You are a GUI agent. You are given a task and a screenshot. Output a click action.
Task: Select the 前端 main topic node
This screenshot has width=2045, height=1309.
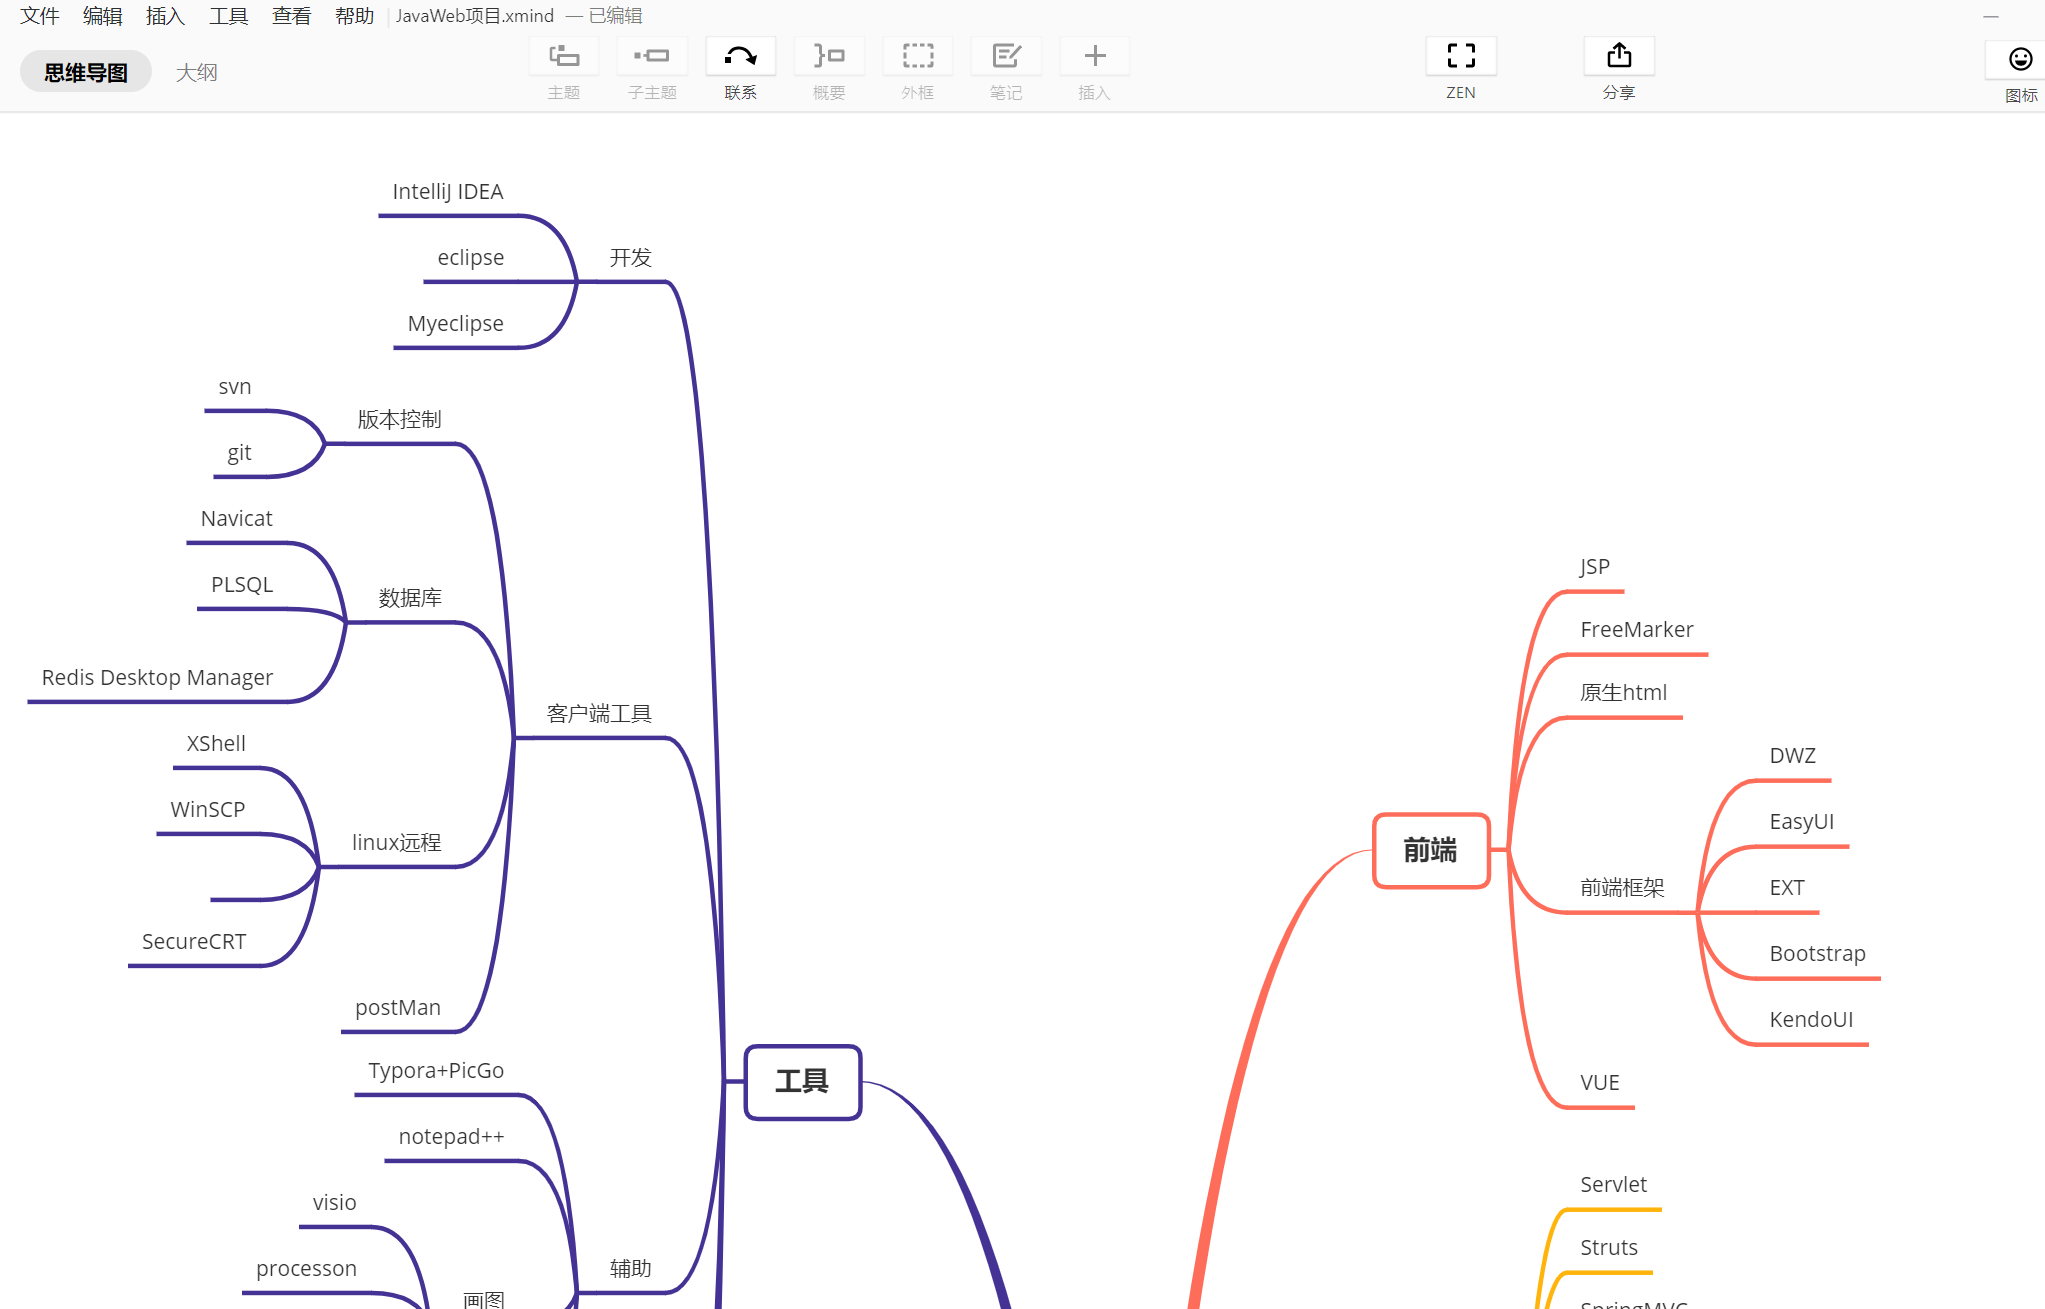(1430, 850)
